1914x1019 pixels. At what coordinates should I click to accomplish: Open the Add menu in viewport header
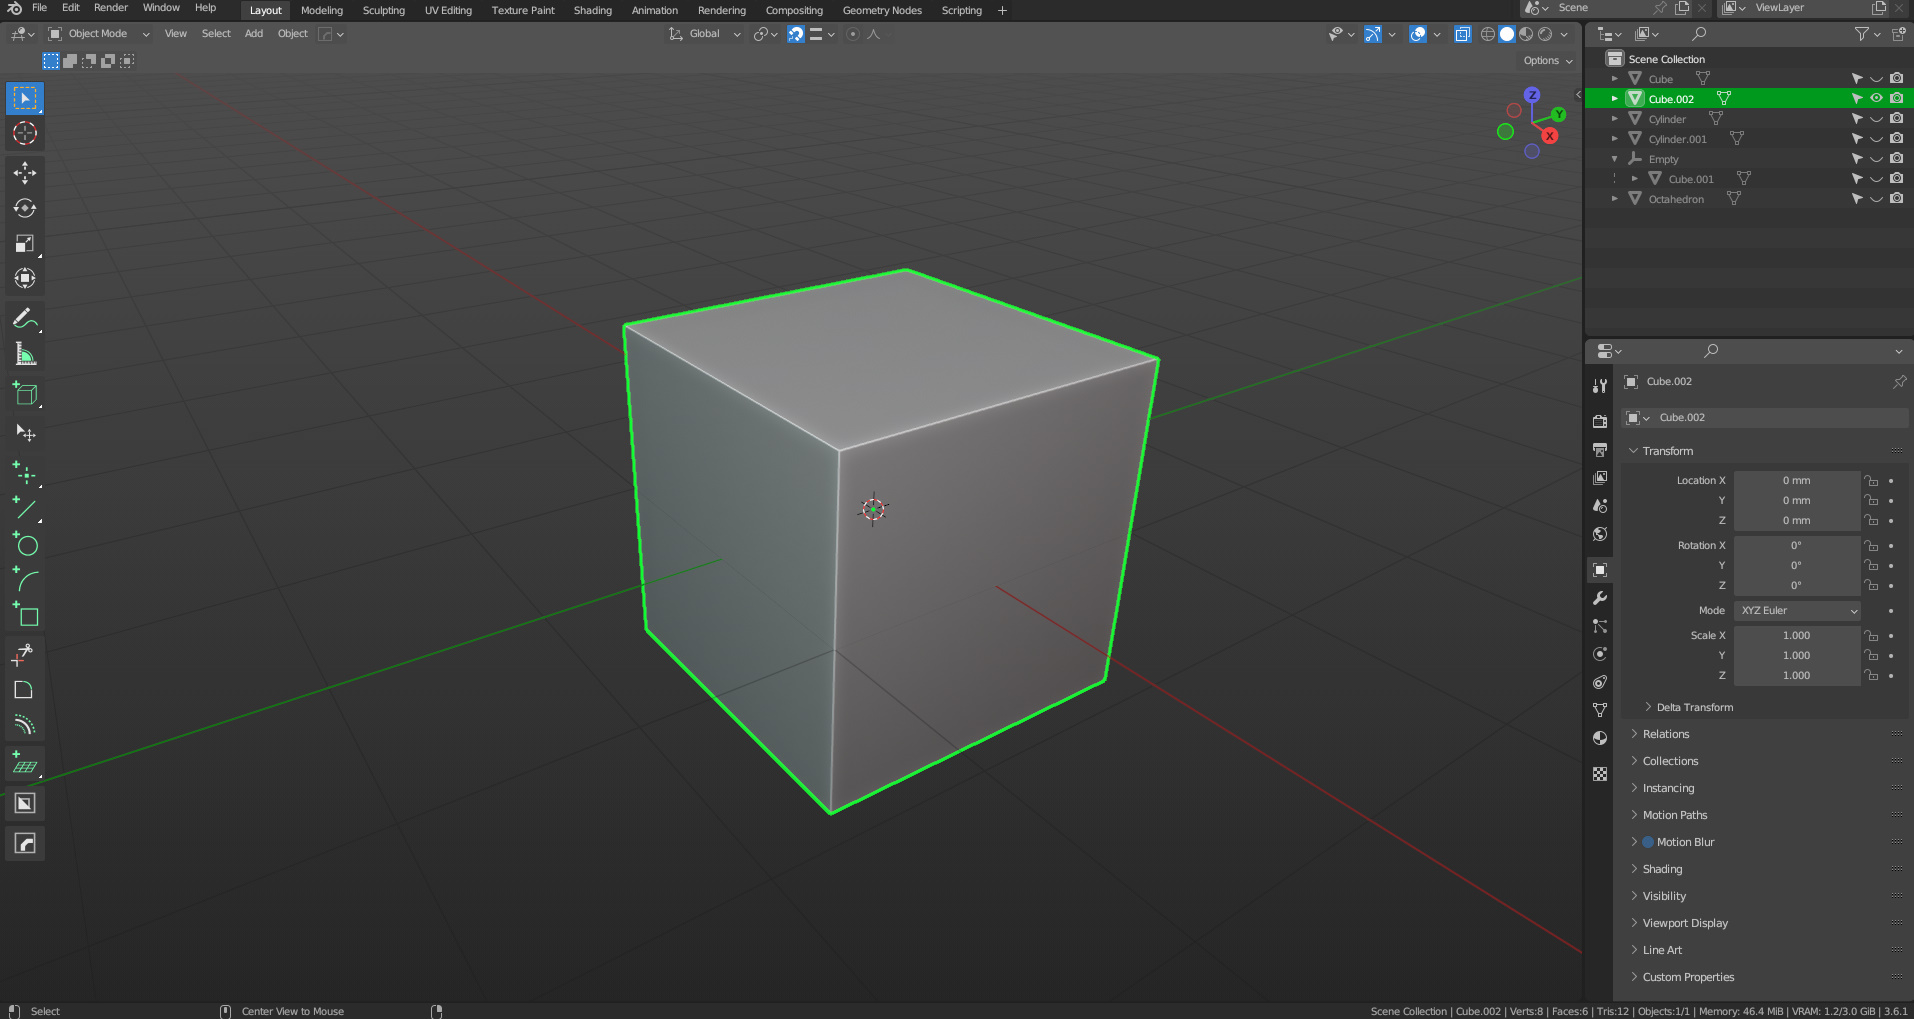click(x=254, y=34)
